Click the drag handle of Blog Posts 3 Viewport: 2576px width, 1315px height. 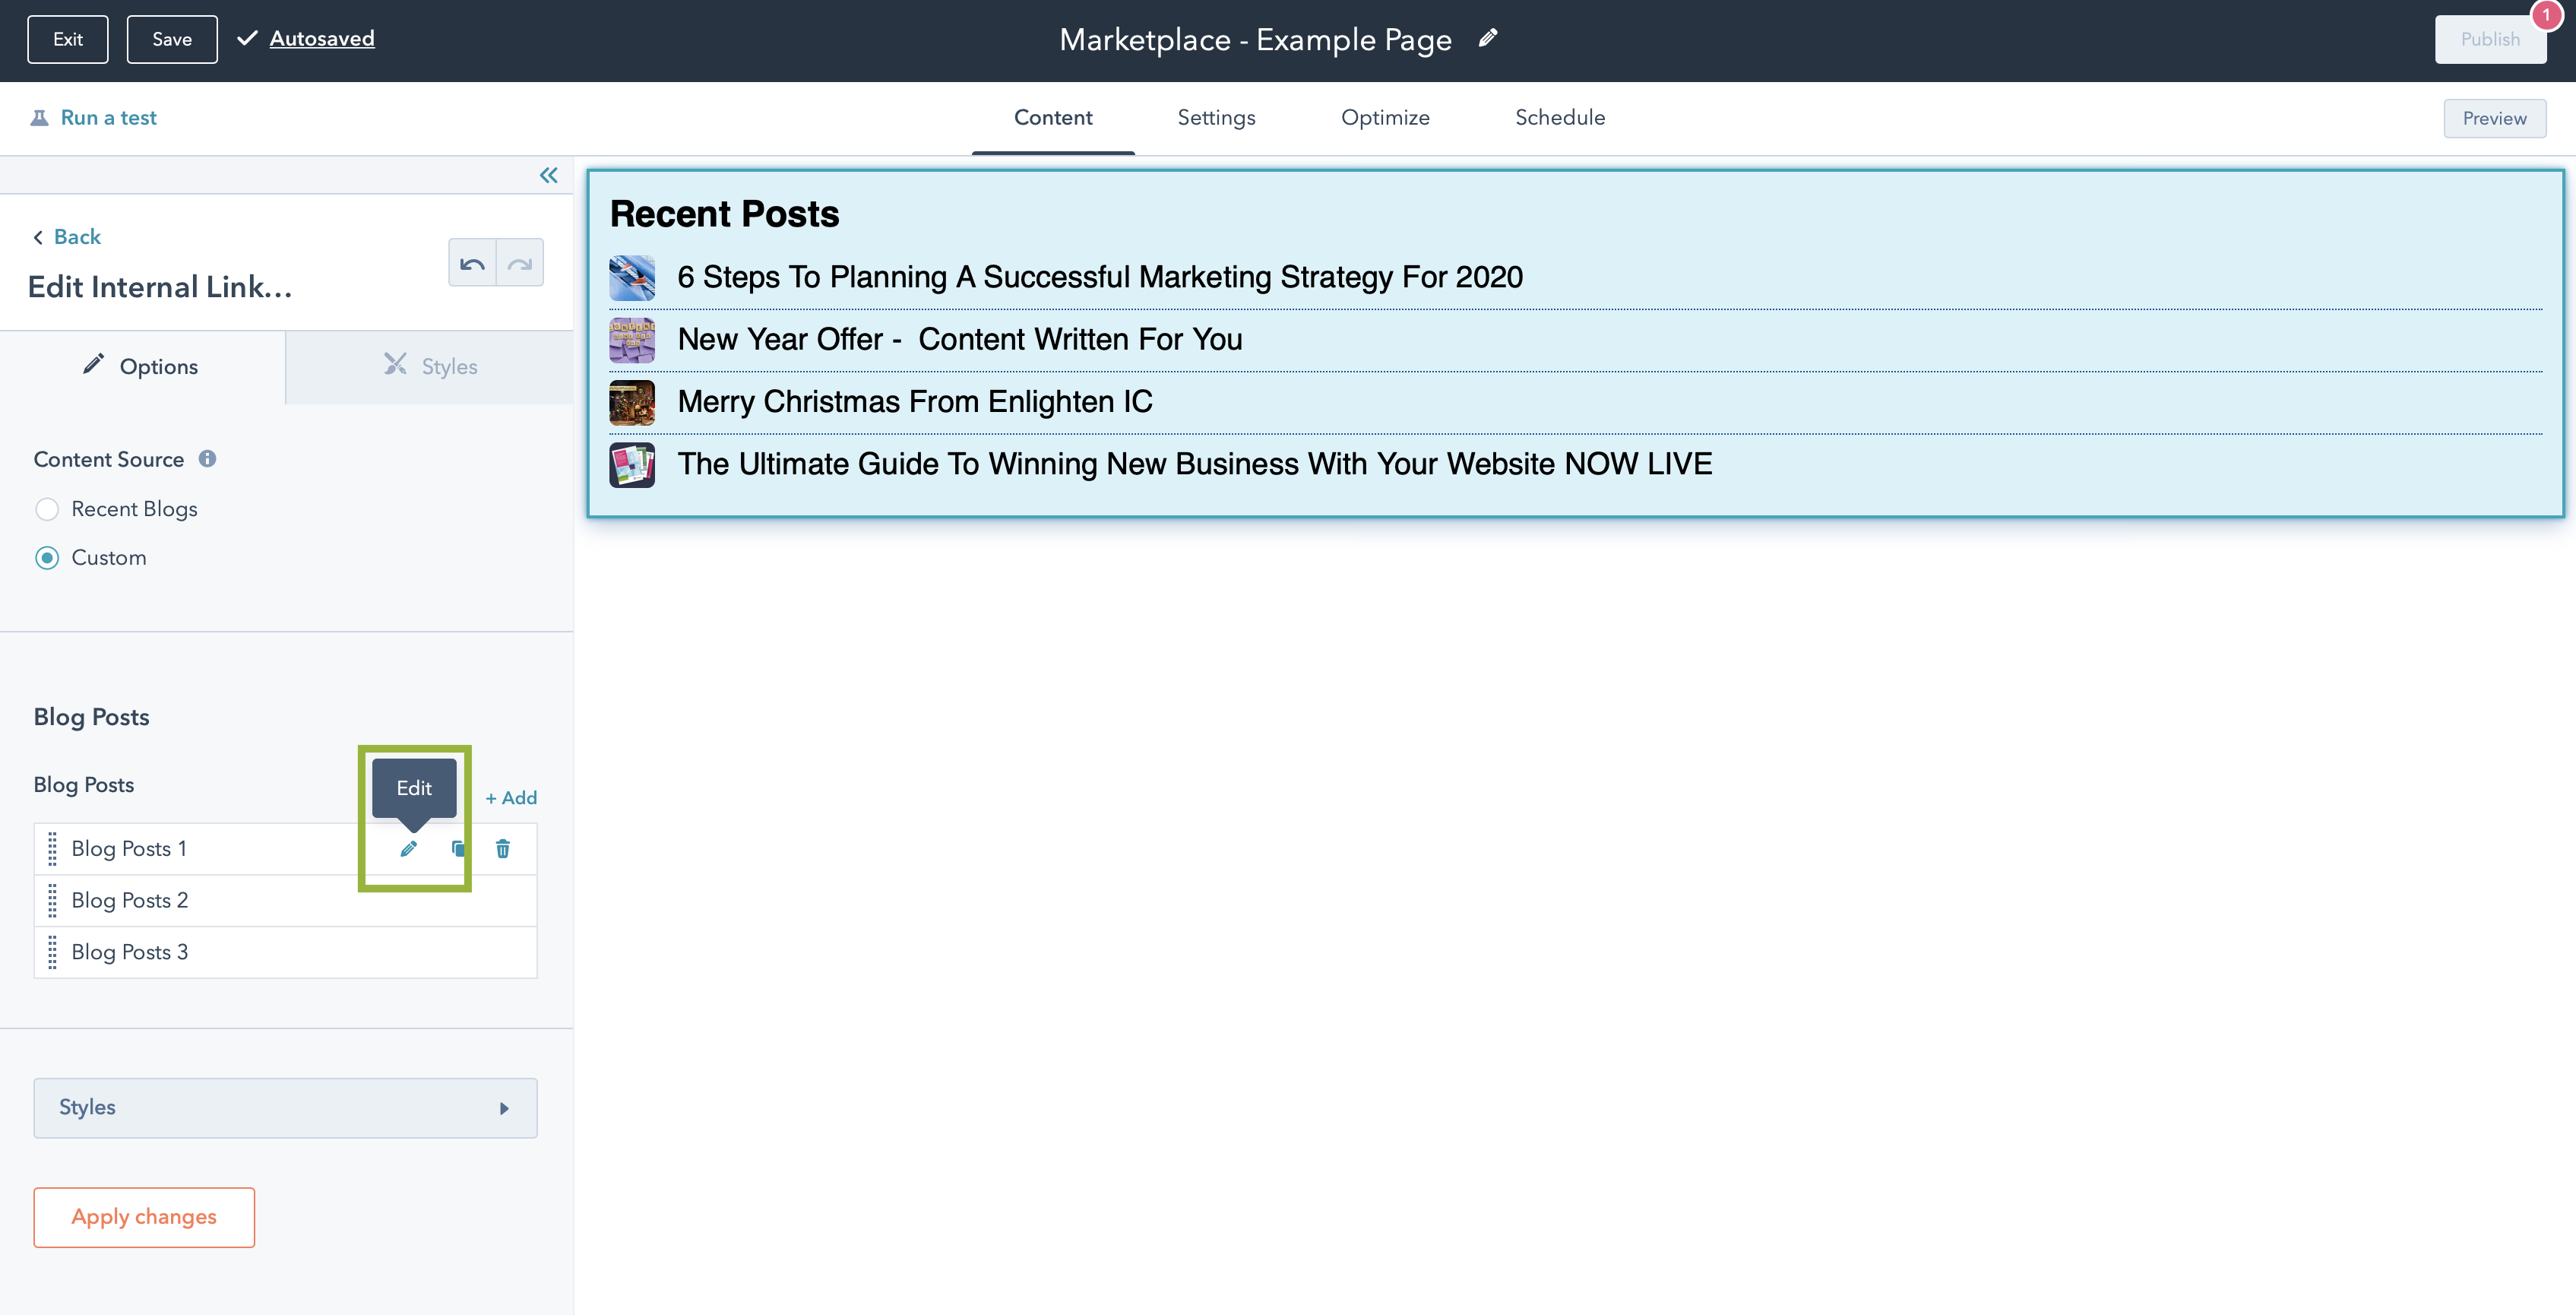click(x=52, y=953)
